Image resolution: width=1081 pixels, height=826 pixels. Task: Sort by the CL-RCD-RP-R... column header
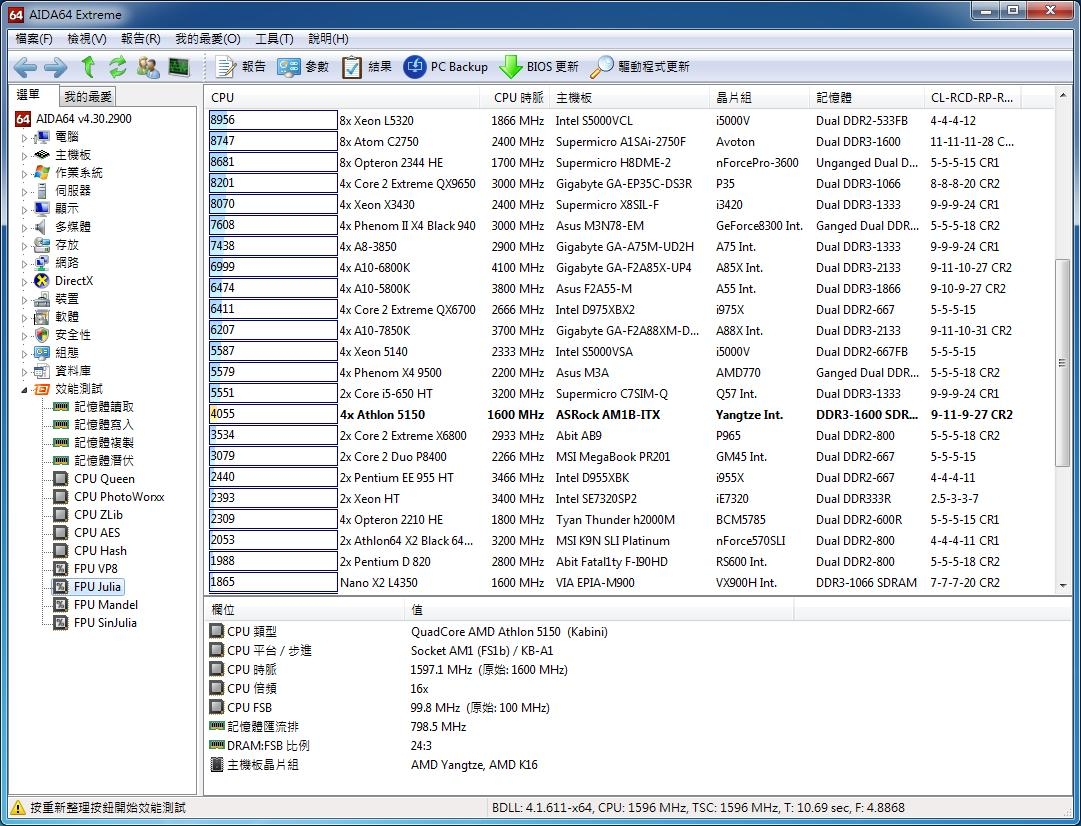(x=972, y=98)
